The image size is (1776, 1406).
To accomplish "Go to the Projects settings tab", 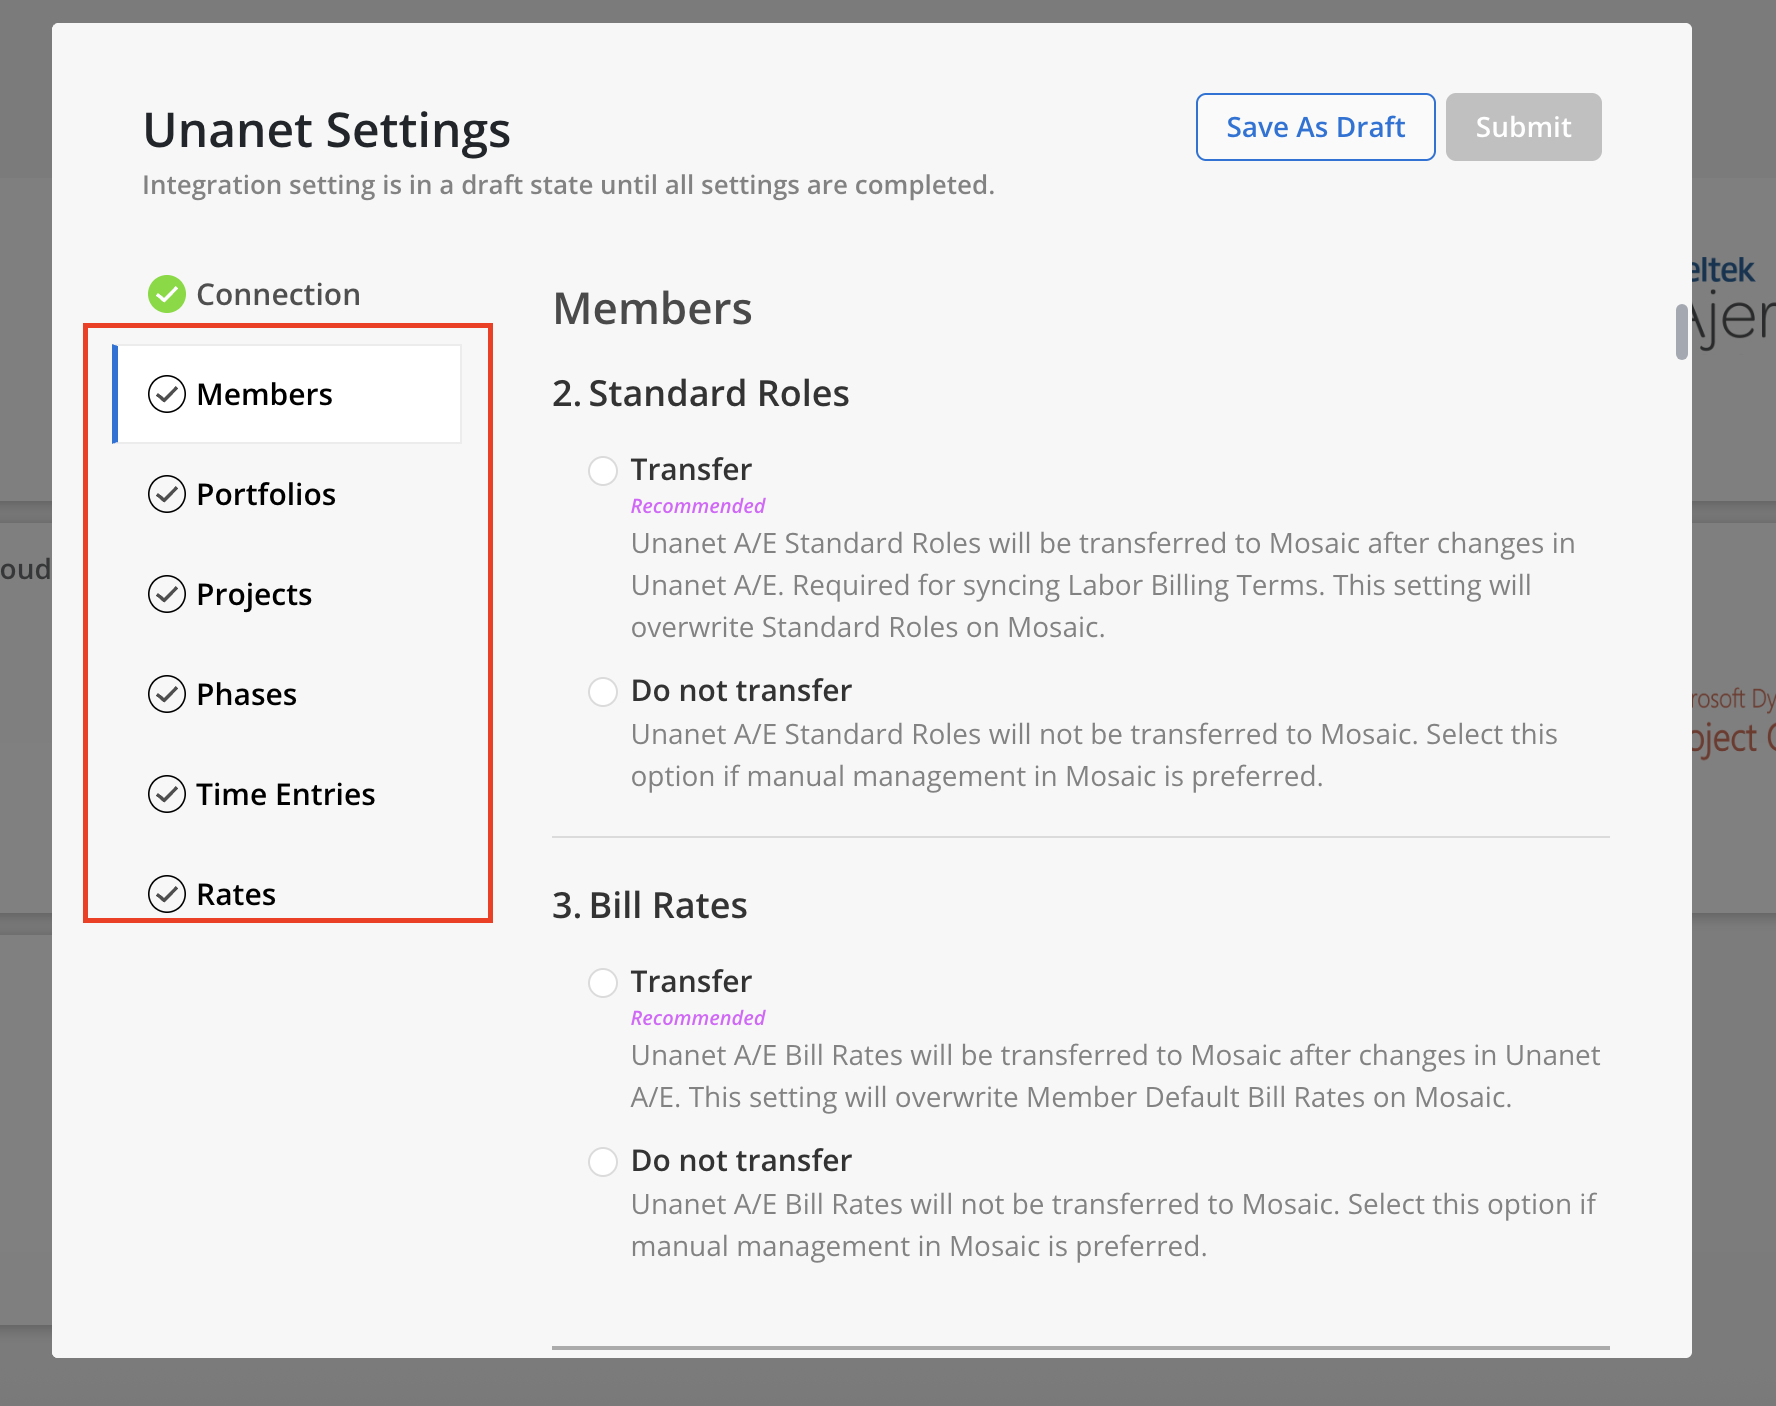I will tap(254, 594).
